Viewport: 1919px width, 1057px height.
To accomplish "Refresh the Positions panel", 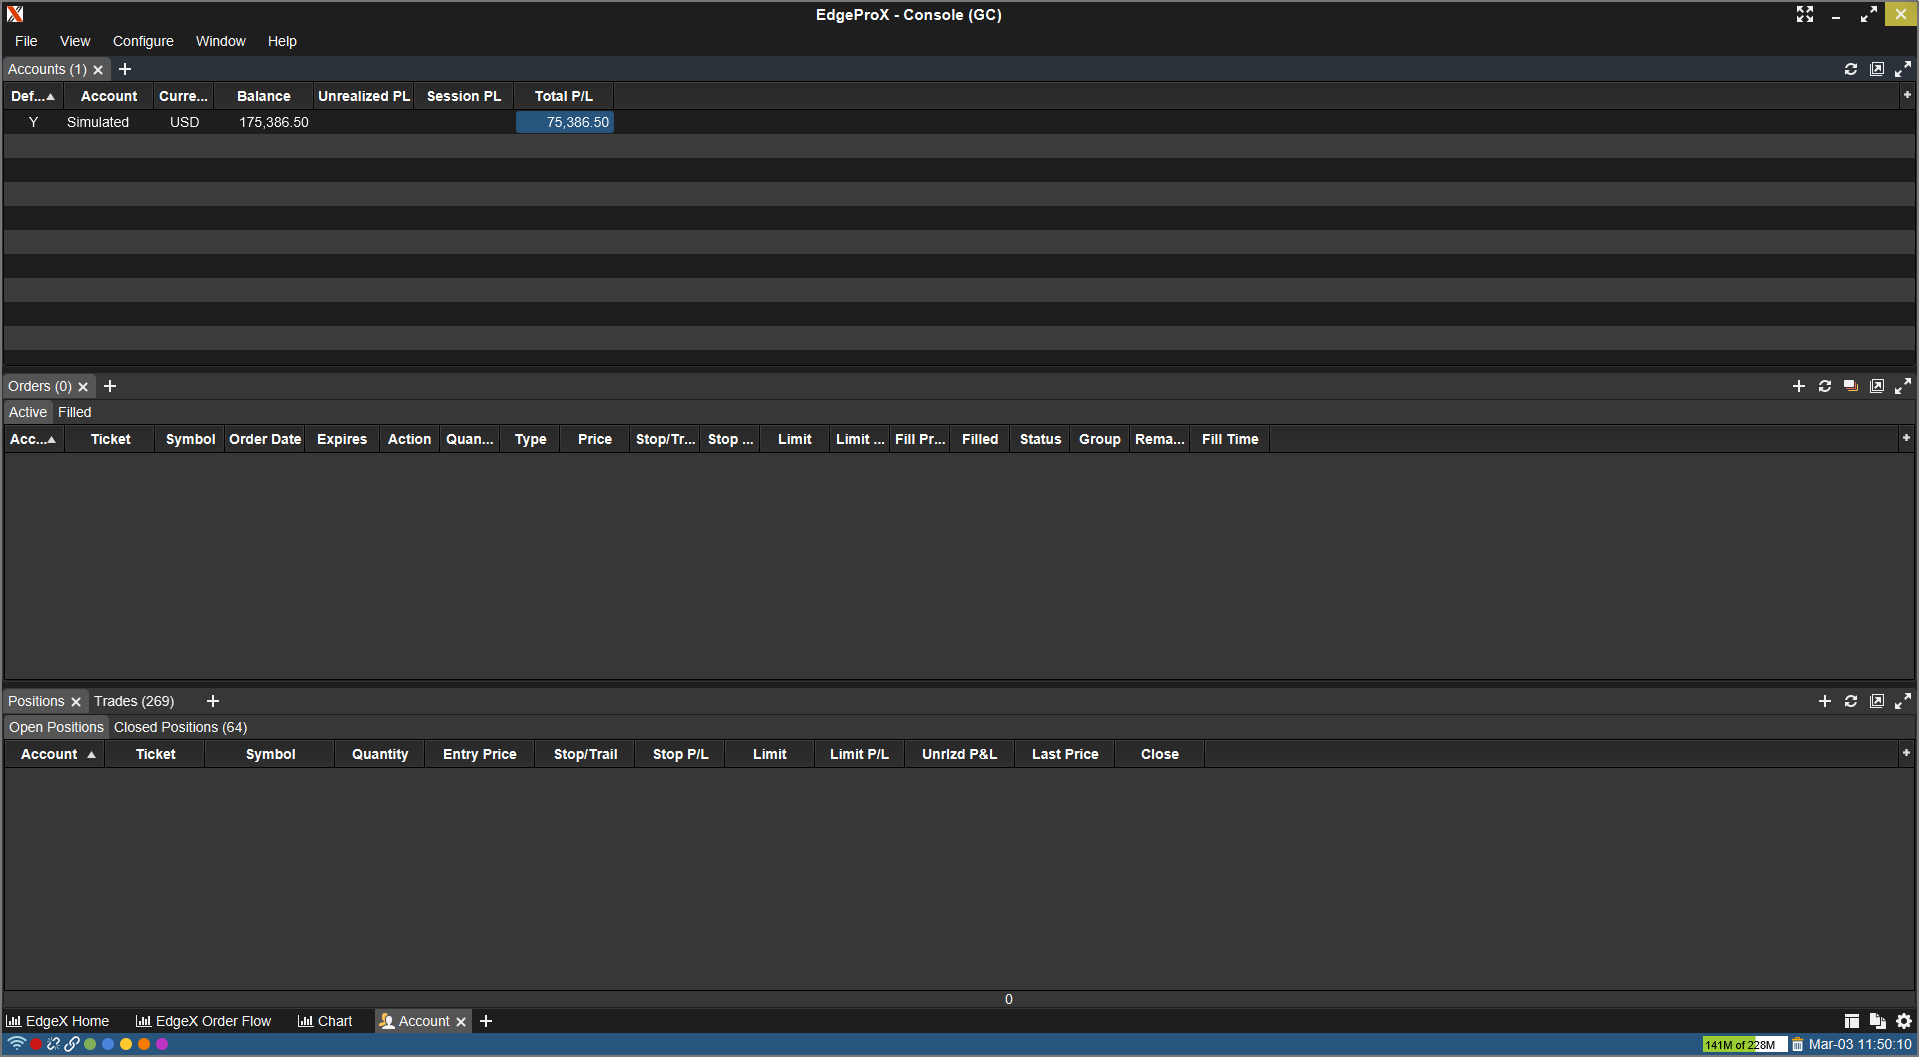I will point(1851,701).
